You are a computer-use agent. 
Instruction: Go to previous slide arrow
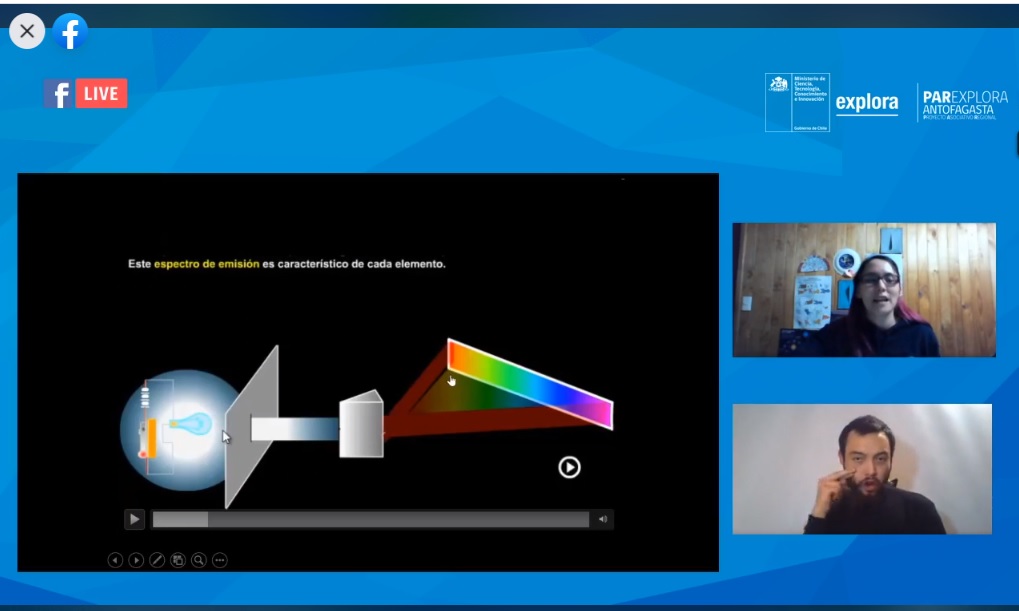pos(115,560)
